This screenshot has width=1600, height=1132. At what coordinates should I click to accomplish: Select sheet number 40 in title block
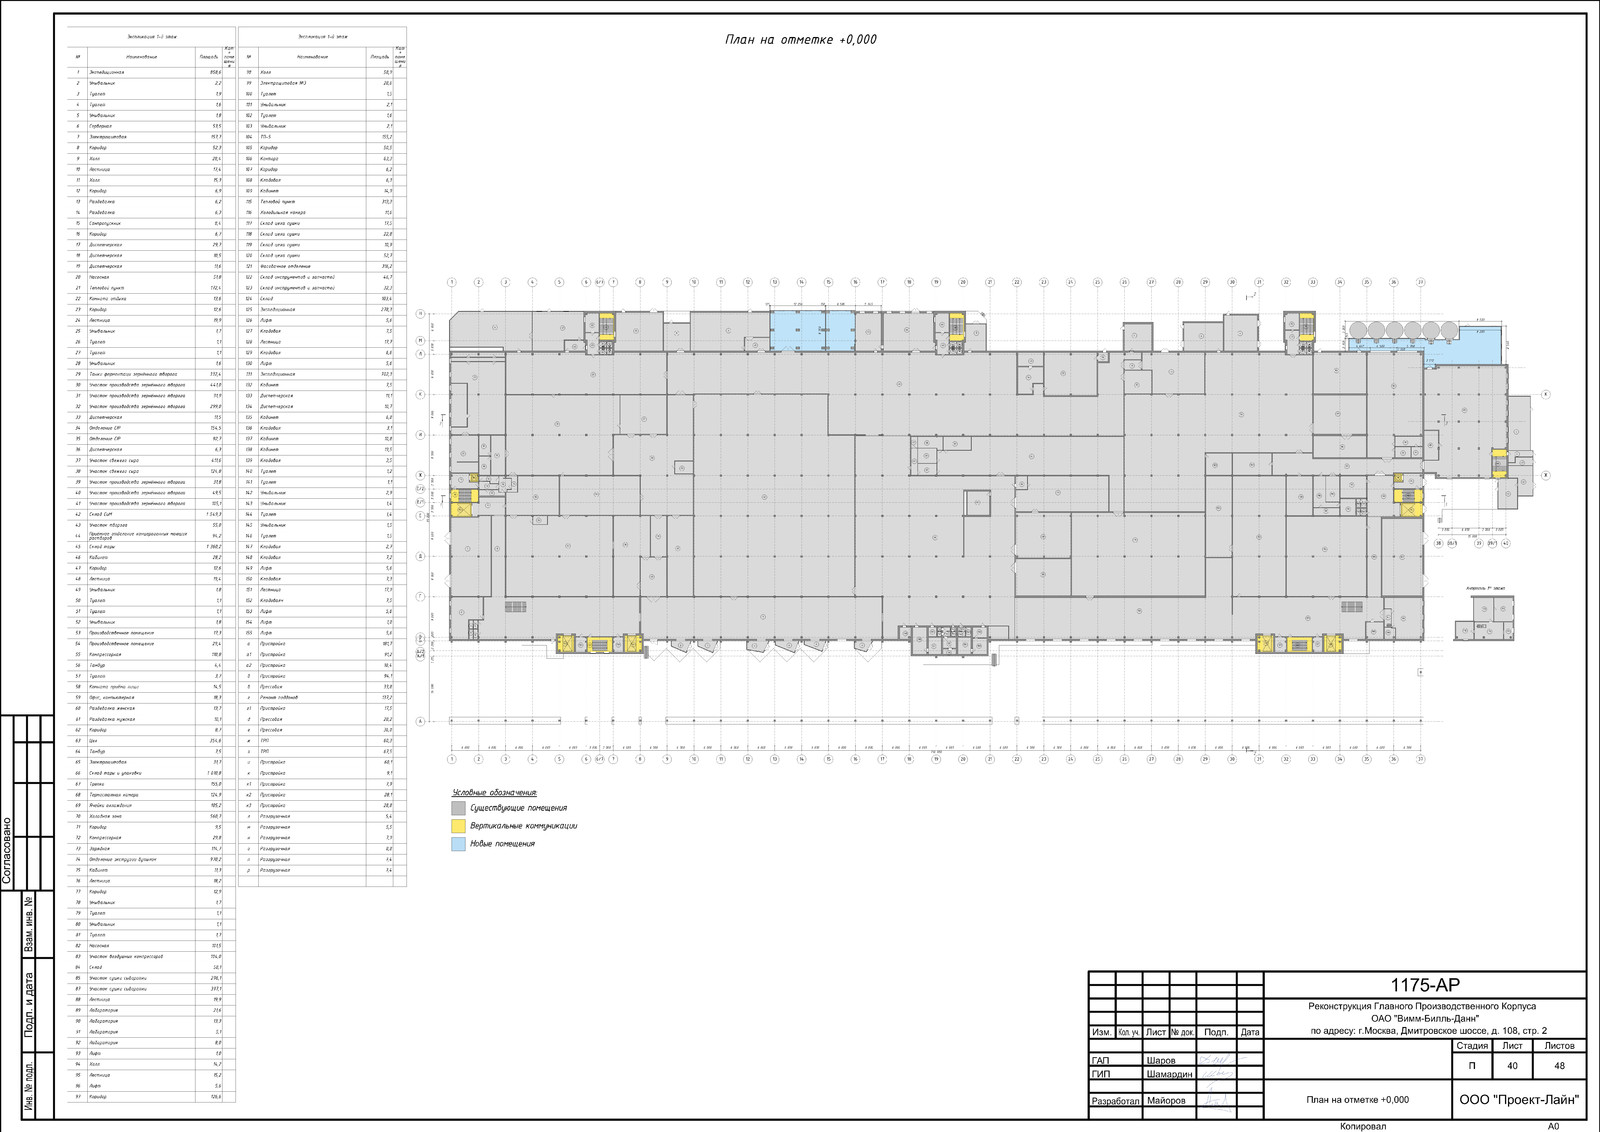coord(1512,1066)
